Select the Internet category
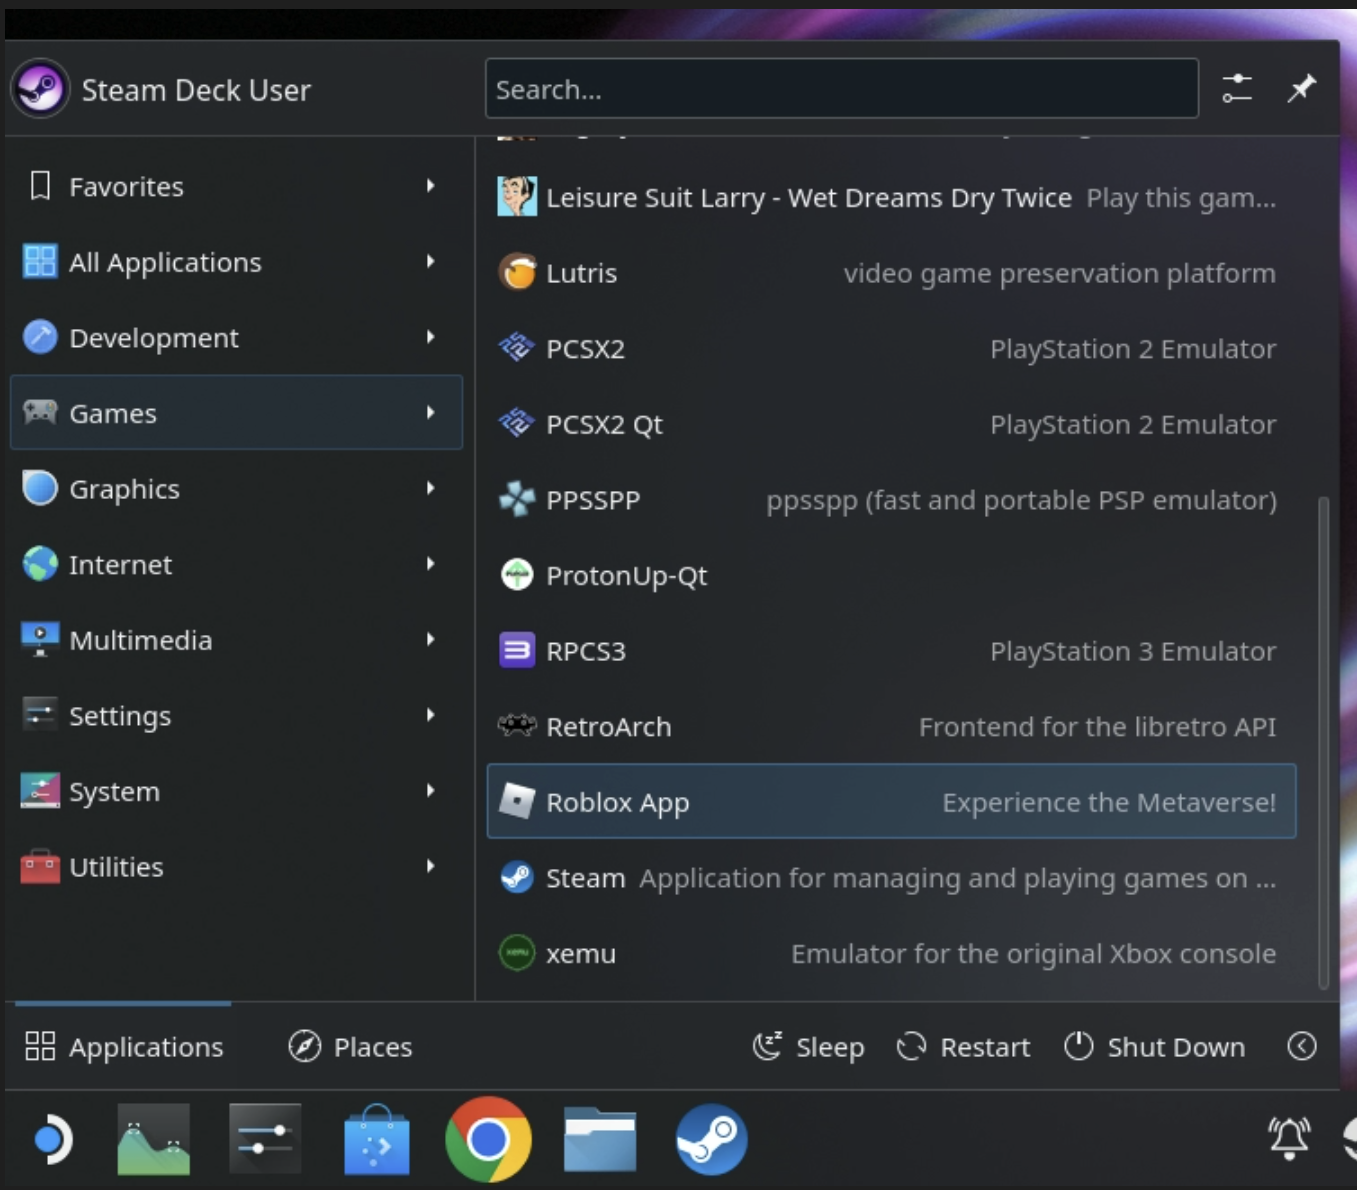 tap(236, 564)
